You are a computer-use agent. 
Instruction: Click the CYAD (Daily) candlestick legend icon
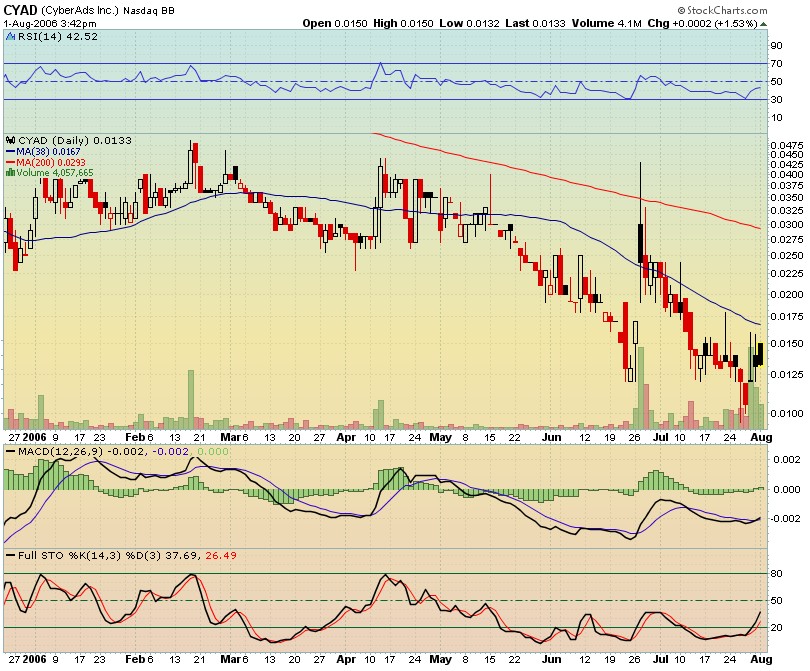10,141
